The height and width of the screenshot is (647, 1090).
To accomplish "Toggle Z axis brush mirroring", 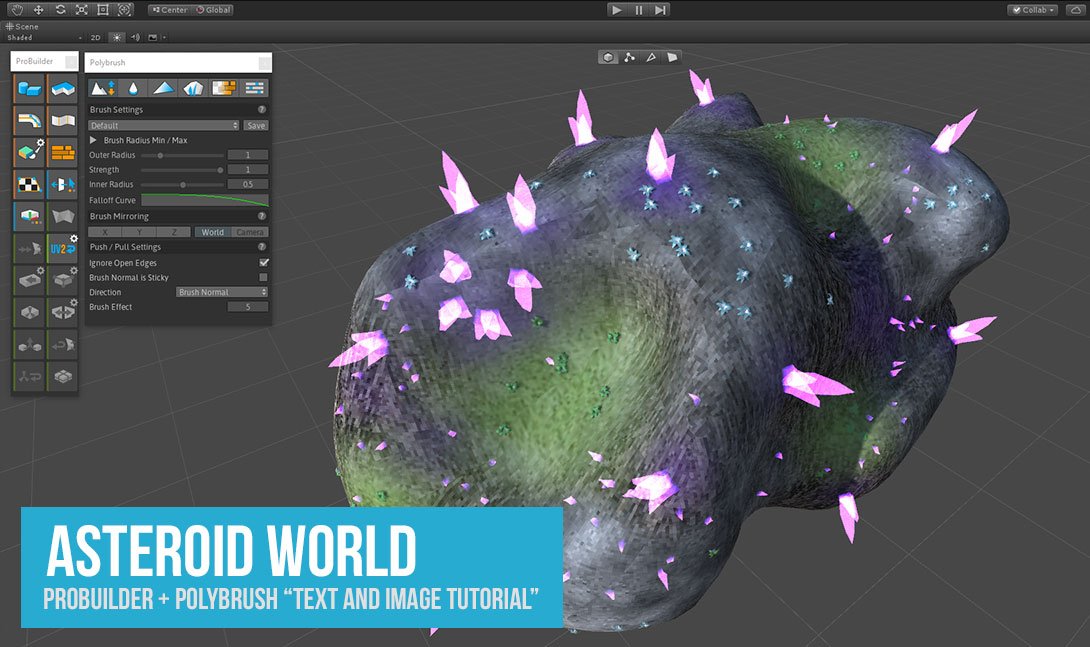I will pyautogui.click(x=174, y=232).
